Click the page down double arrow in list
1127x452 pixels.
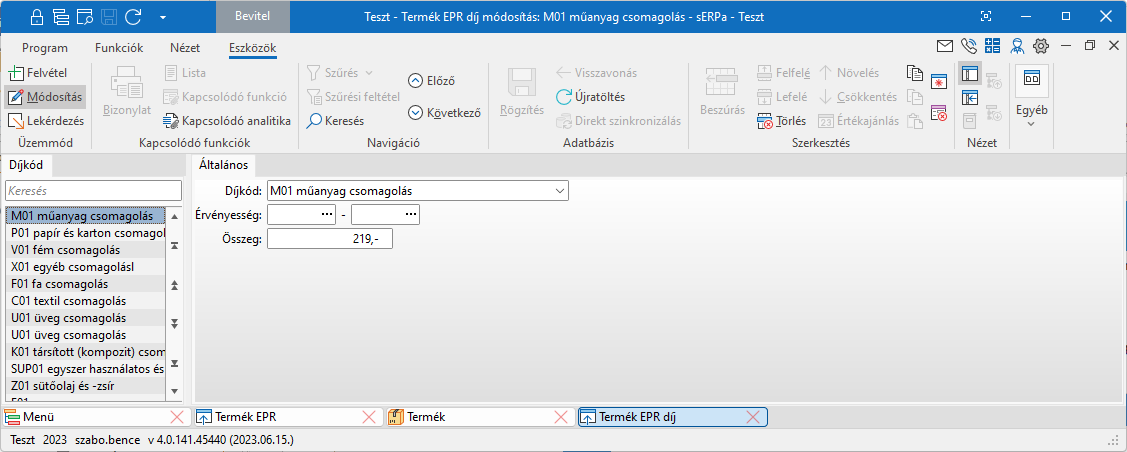click(174, 323)
